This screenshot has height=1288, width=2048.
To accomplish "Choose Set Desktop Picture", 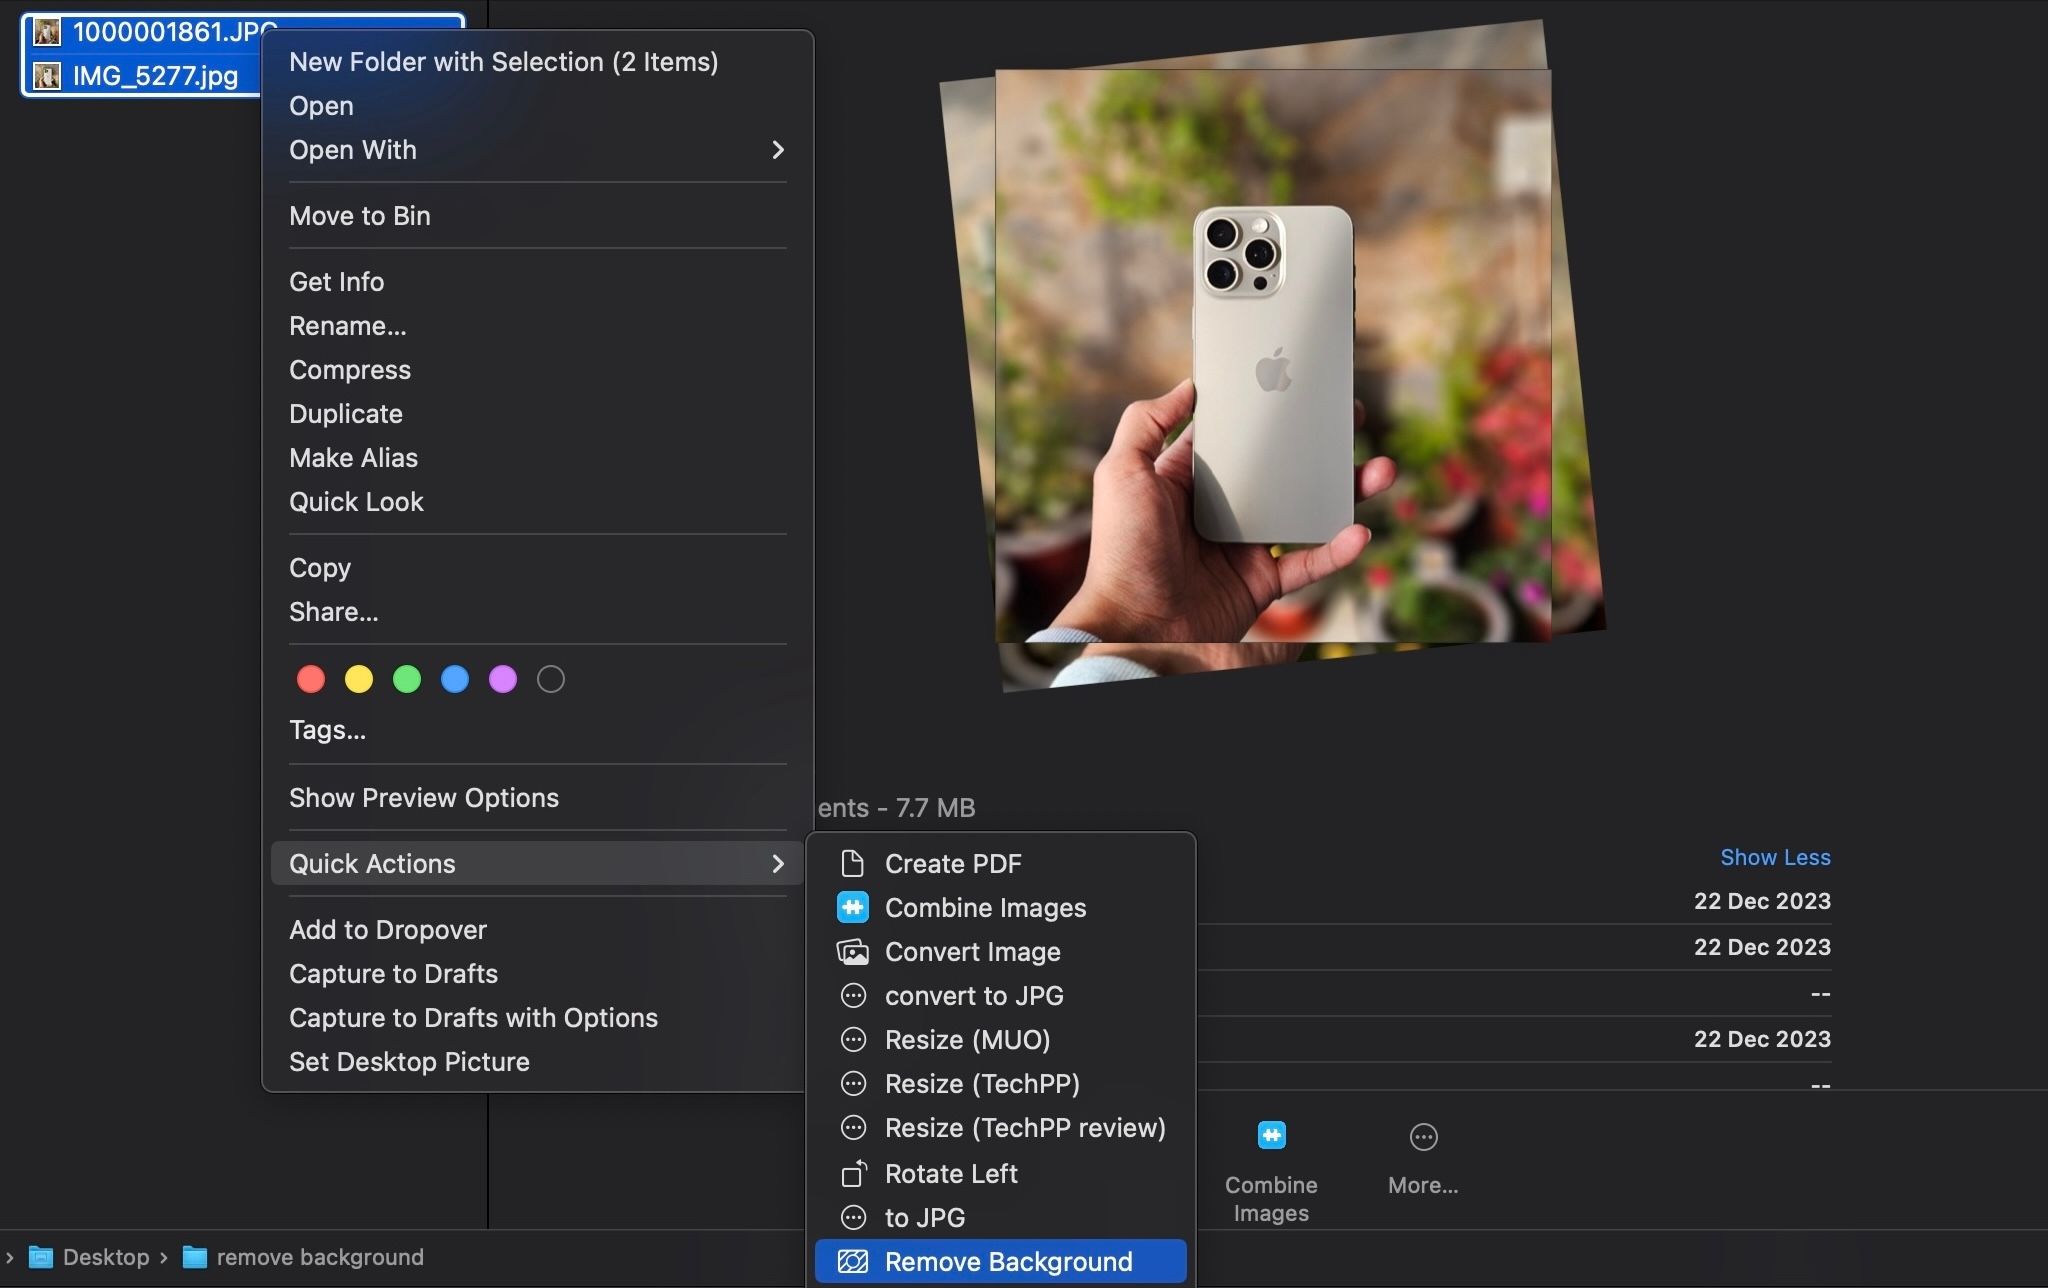I will (409, 1061).
